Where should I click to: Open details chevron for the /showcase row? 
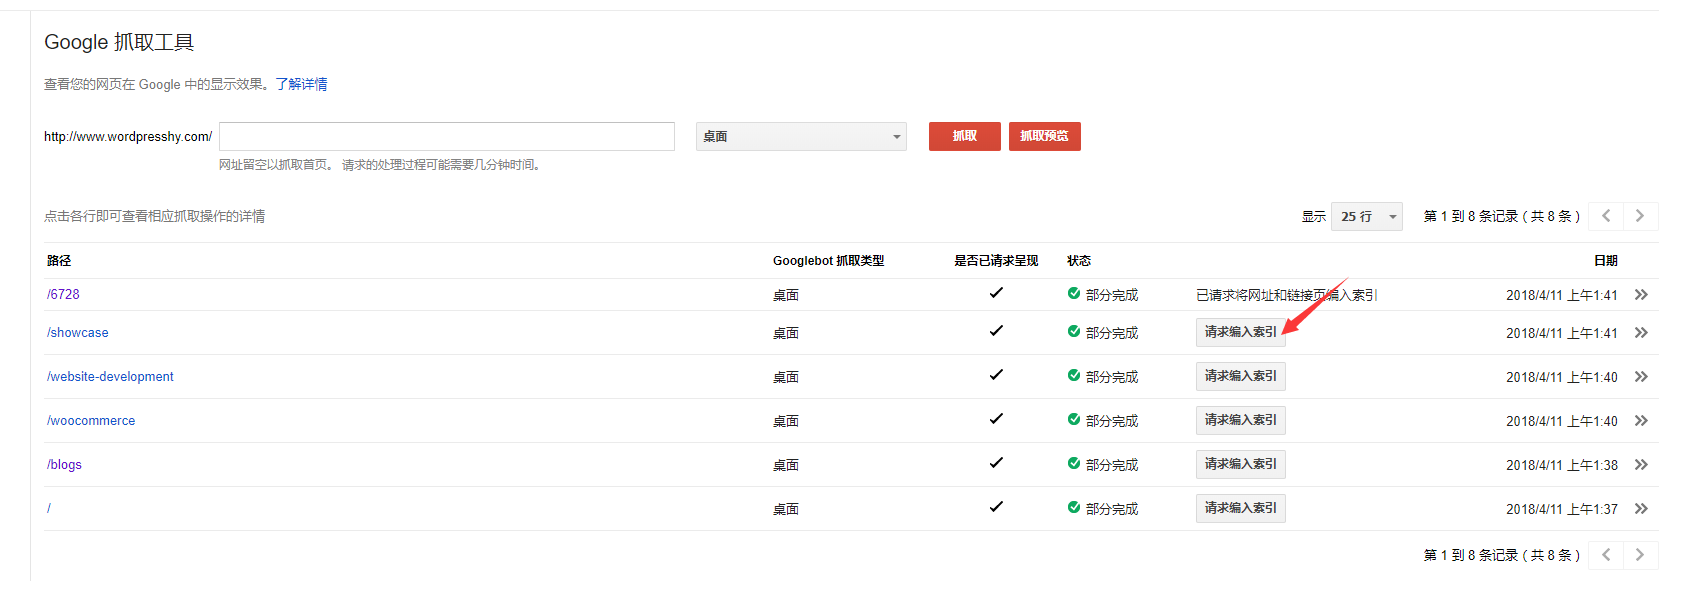[x=1641, y=333]
